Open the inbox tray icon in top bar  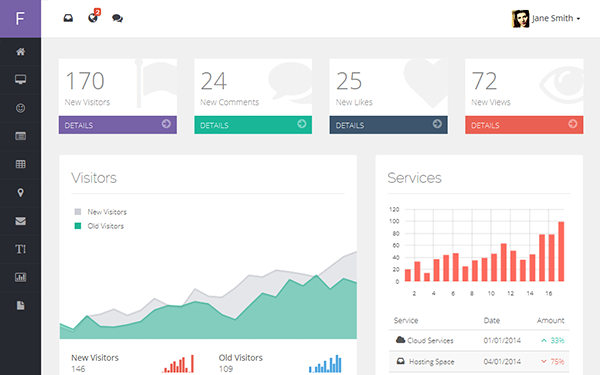[x=68, y=18]
